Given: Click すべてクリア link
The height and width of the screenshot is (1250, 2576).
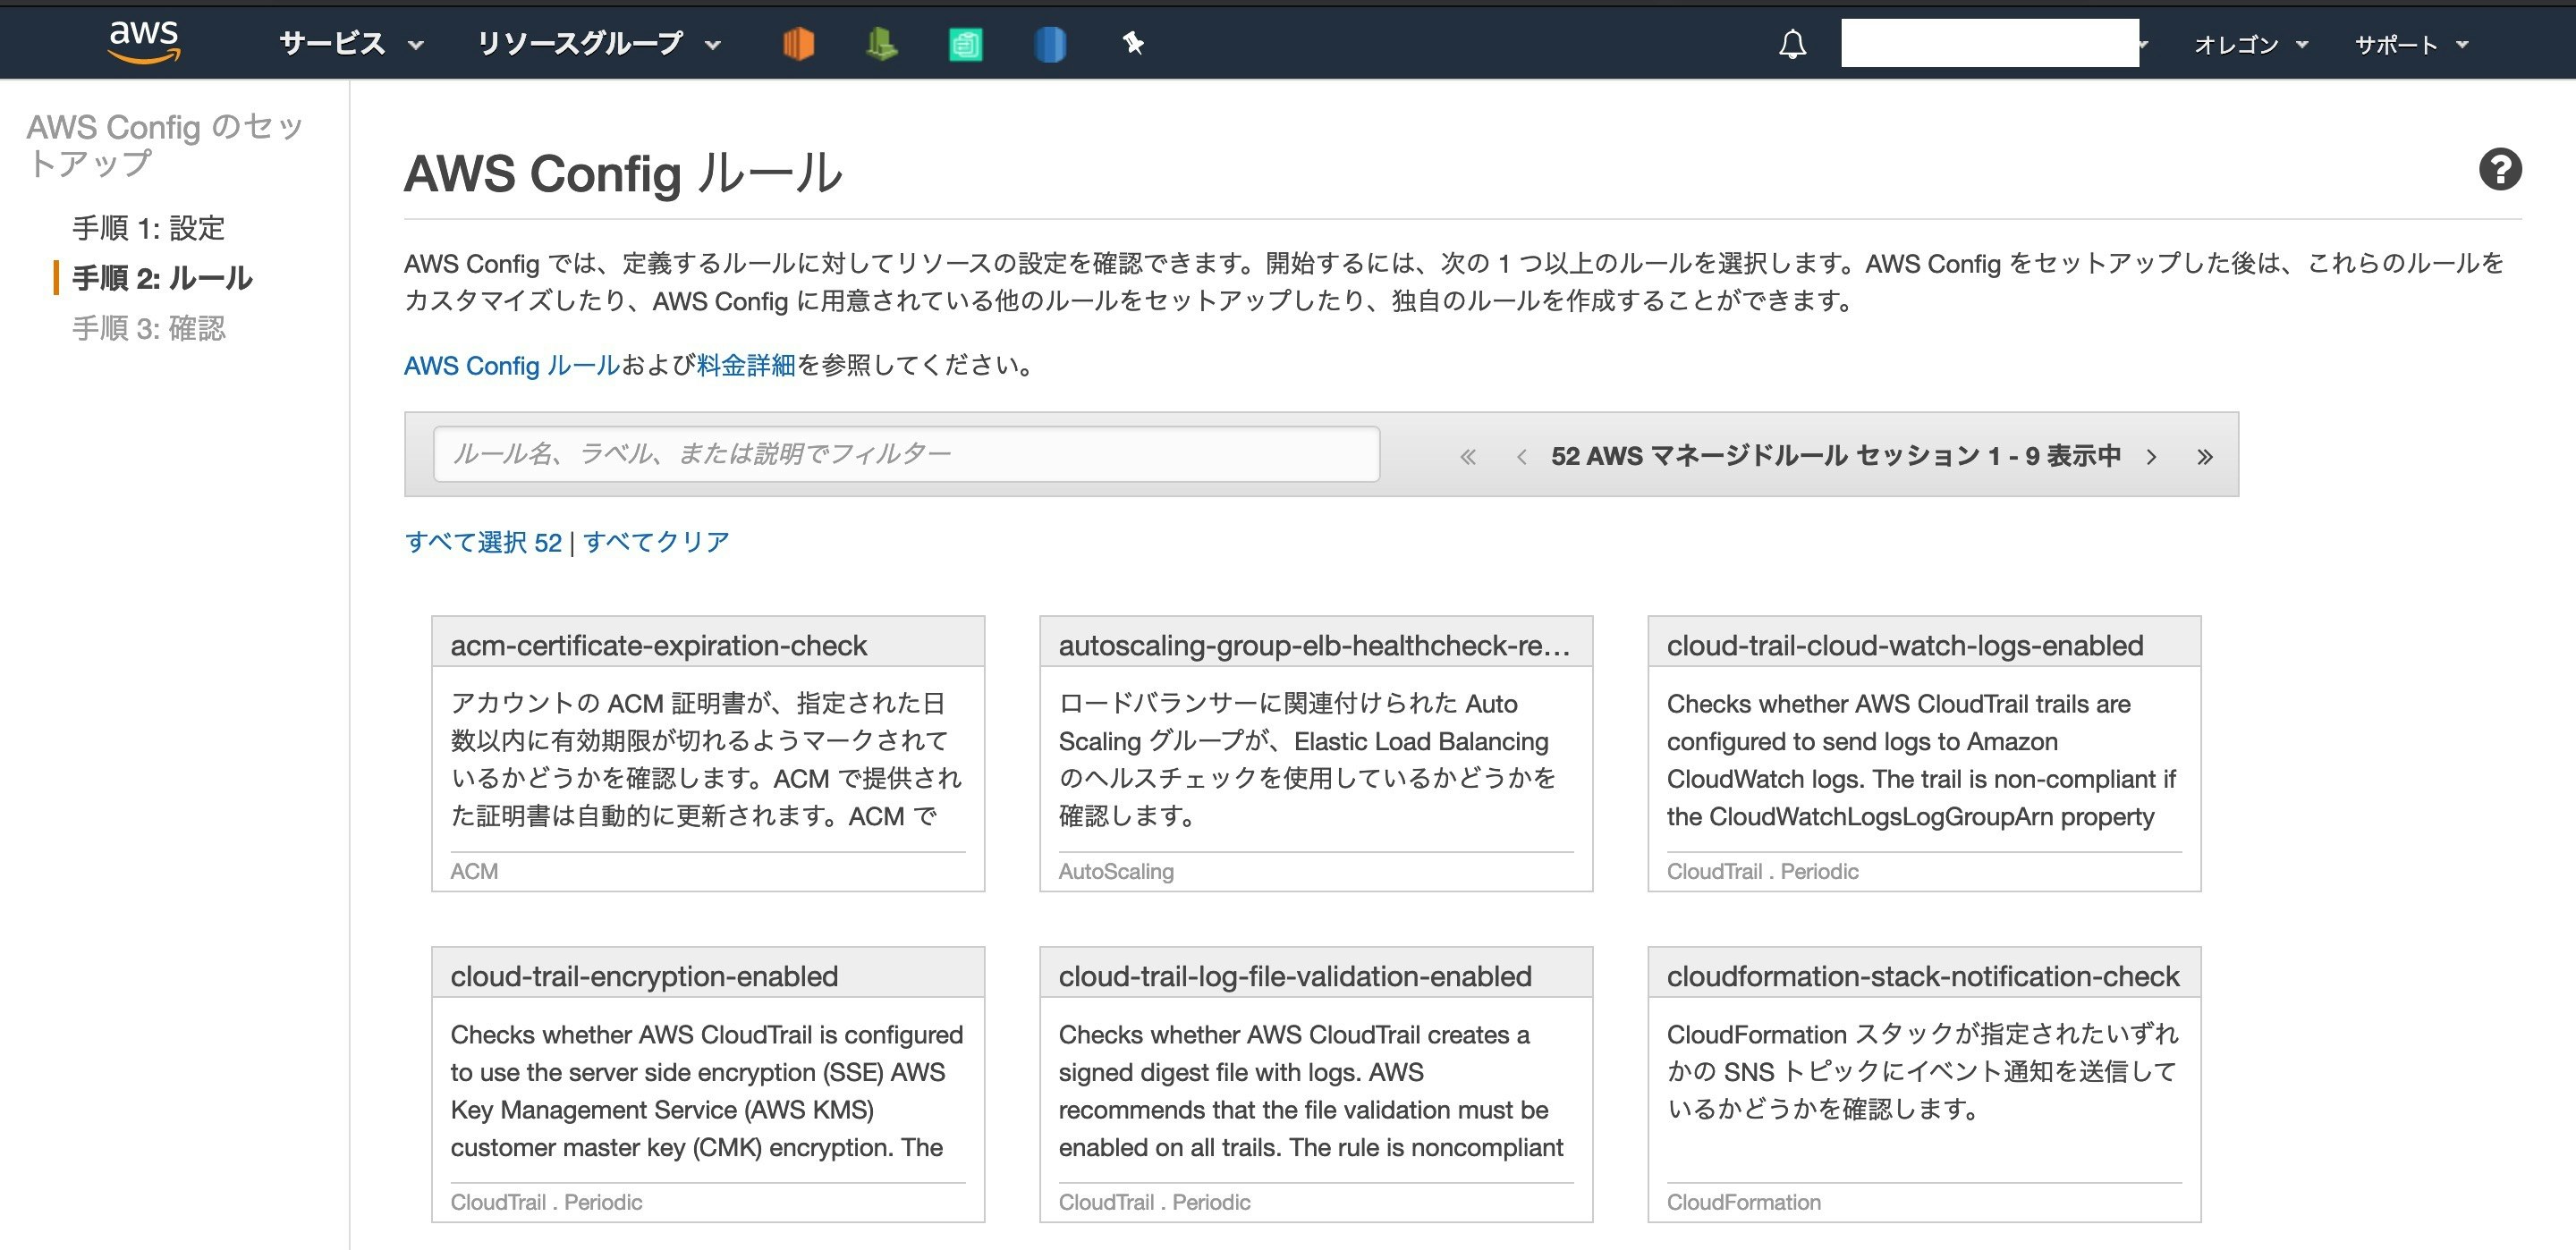Looking at the screenshot, I should pos(656,542).
